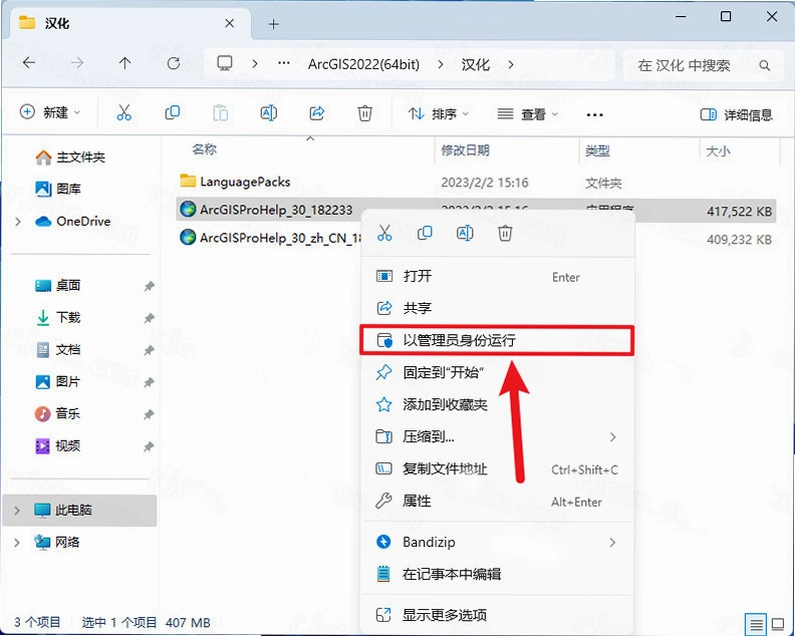Image resolution: width=795 pixels, height=636 pixels.
Task: Switch to large thumbnails view icon
Action: [778, 623]
